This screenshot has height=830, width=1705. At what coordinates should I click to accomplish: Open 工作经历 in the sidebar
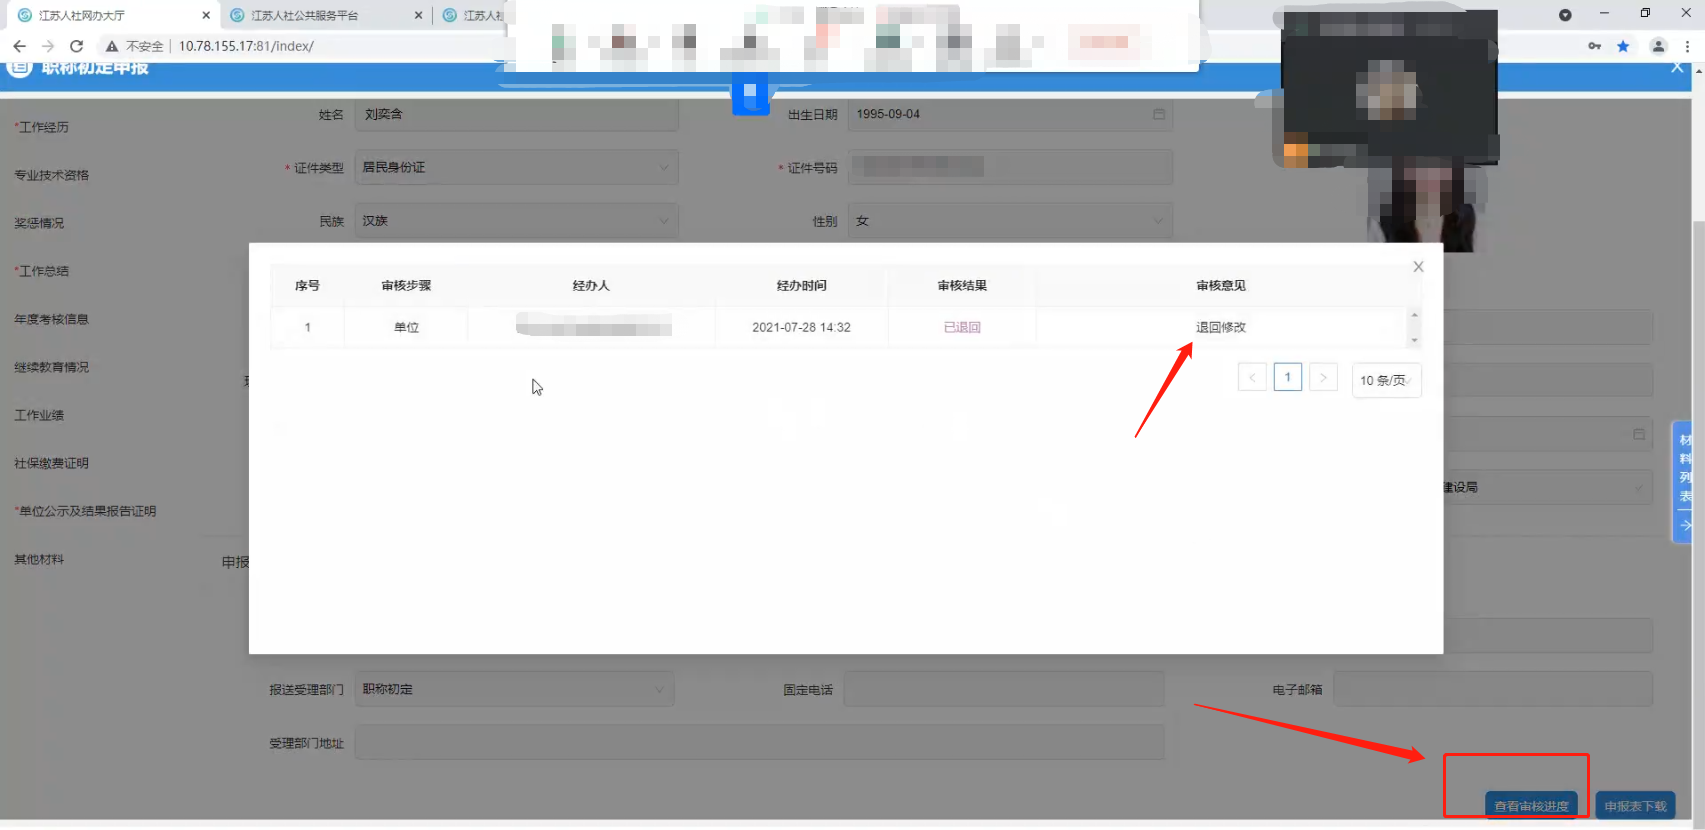[x=42, y=127]
